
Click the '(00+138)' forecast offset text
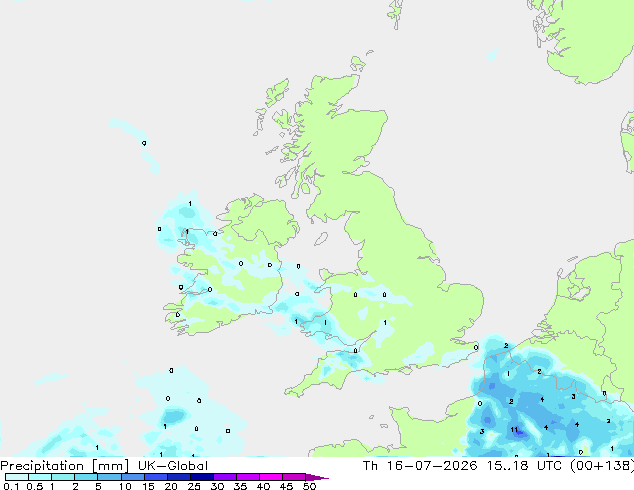(x=602, y=466)
